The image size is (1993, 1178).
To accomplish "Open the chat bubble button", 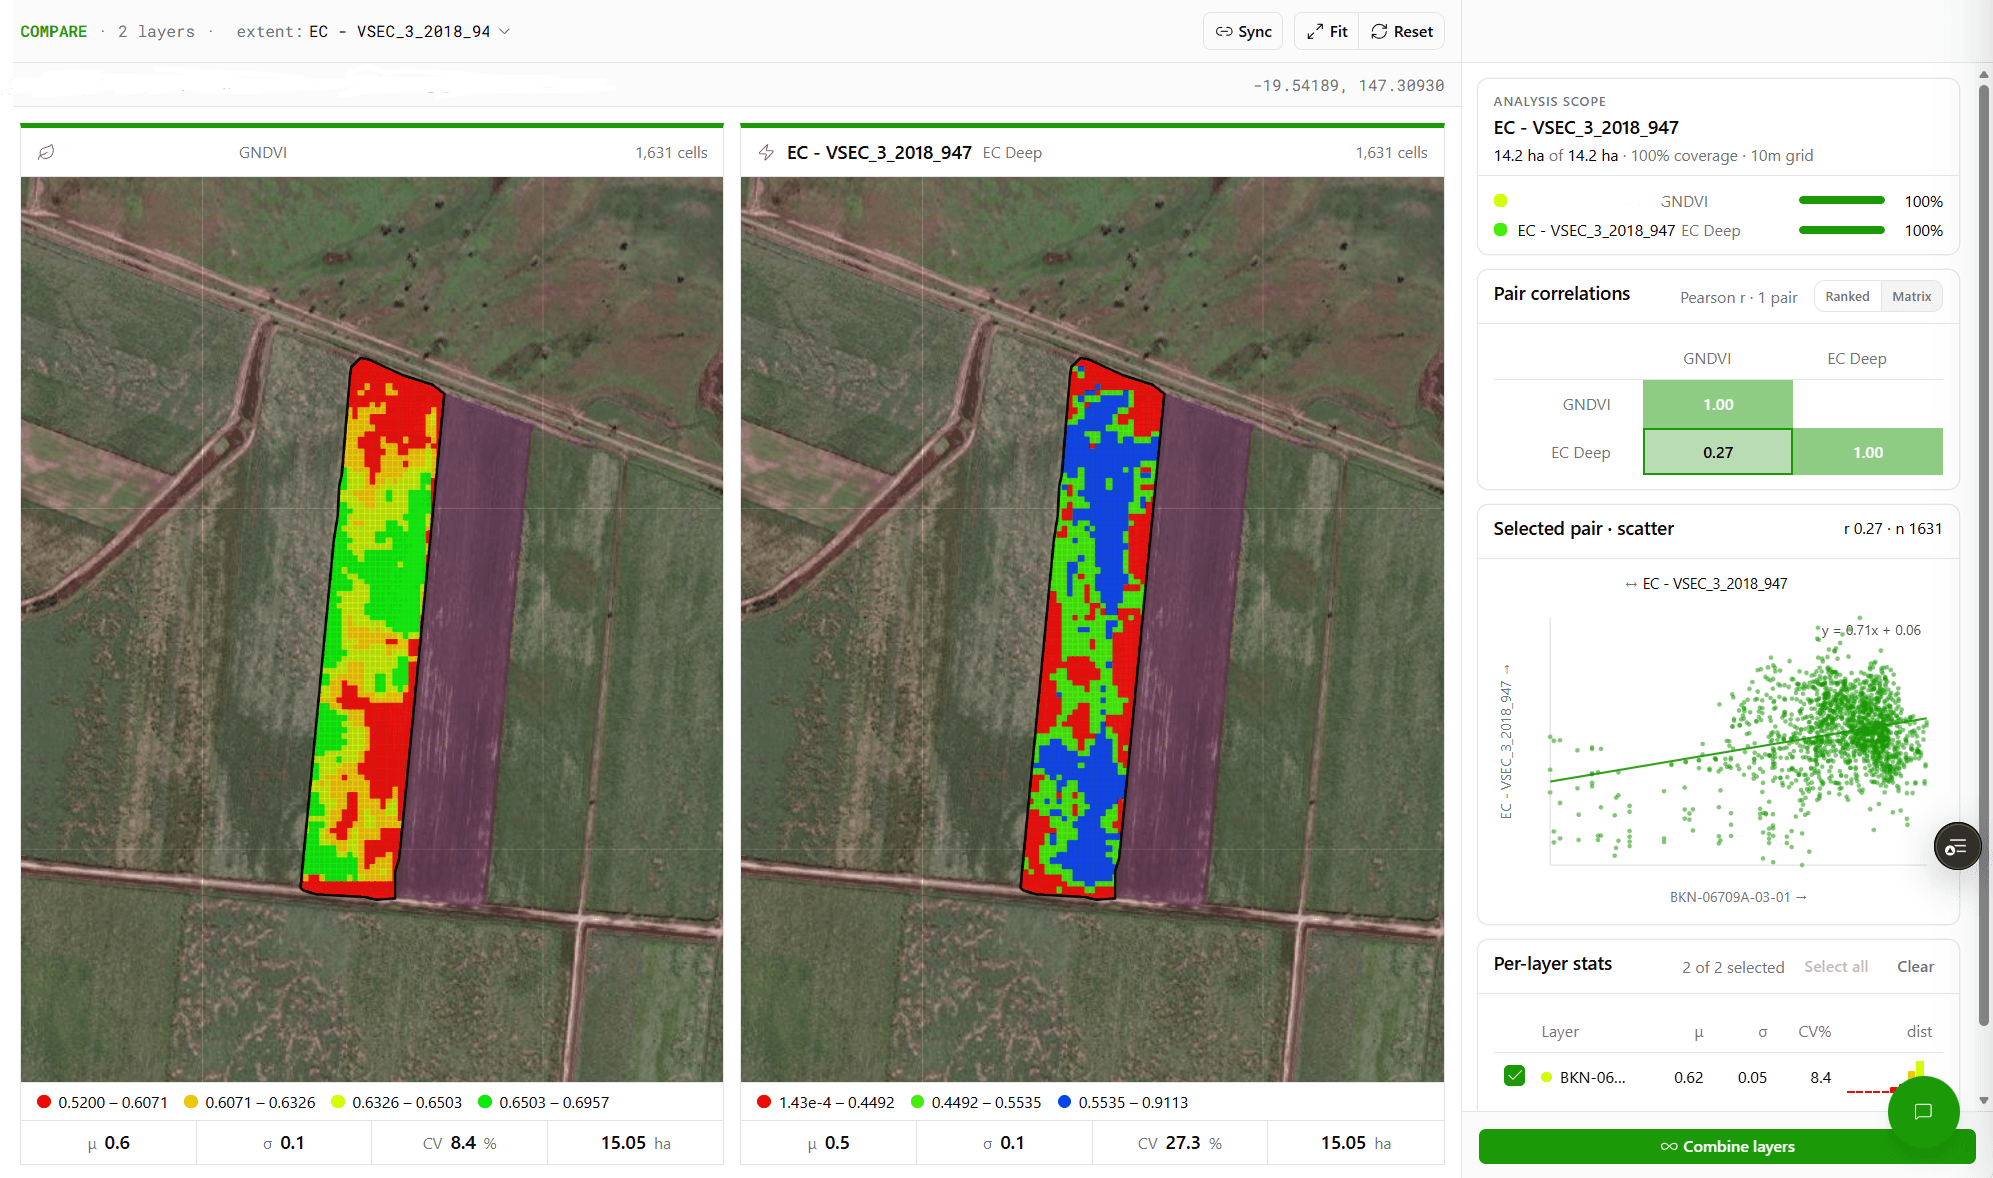I will click(x=1922, y=1111).
